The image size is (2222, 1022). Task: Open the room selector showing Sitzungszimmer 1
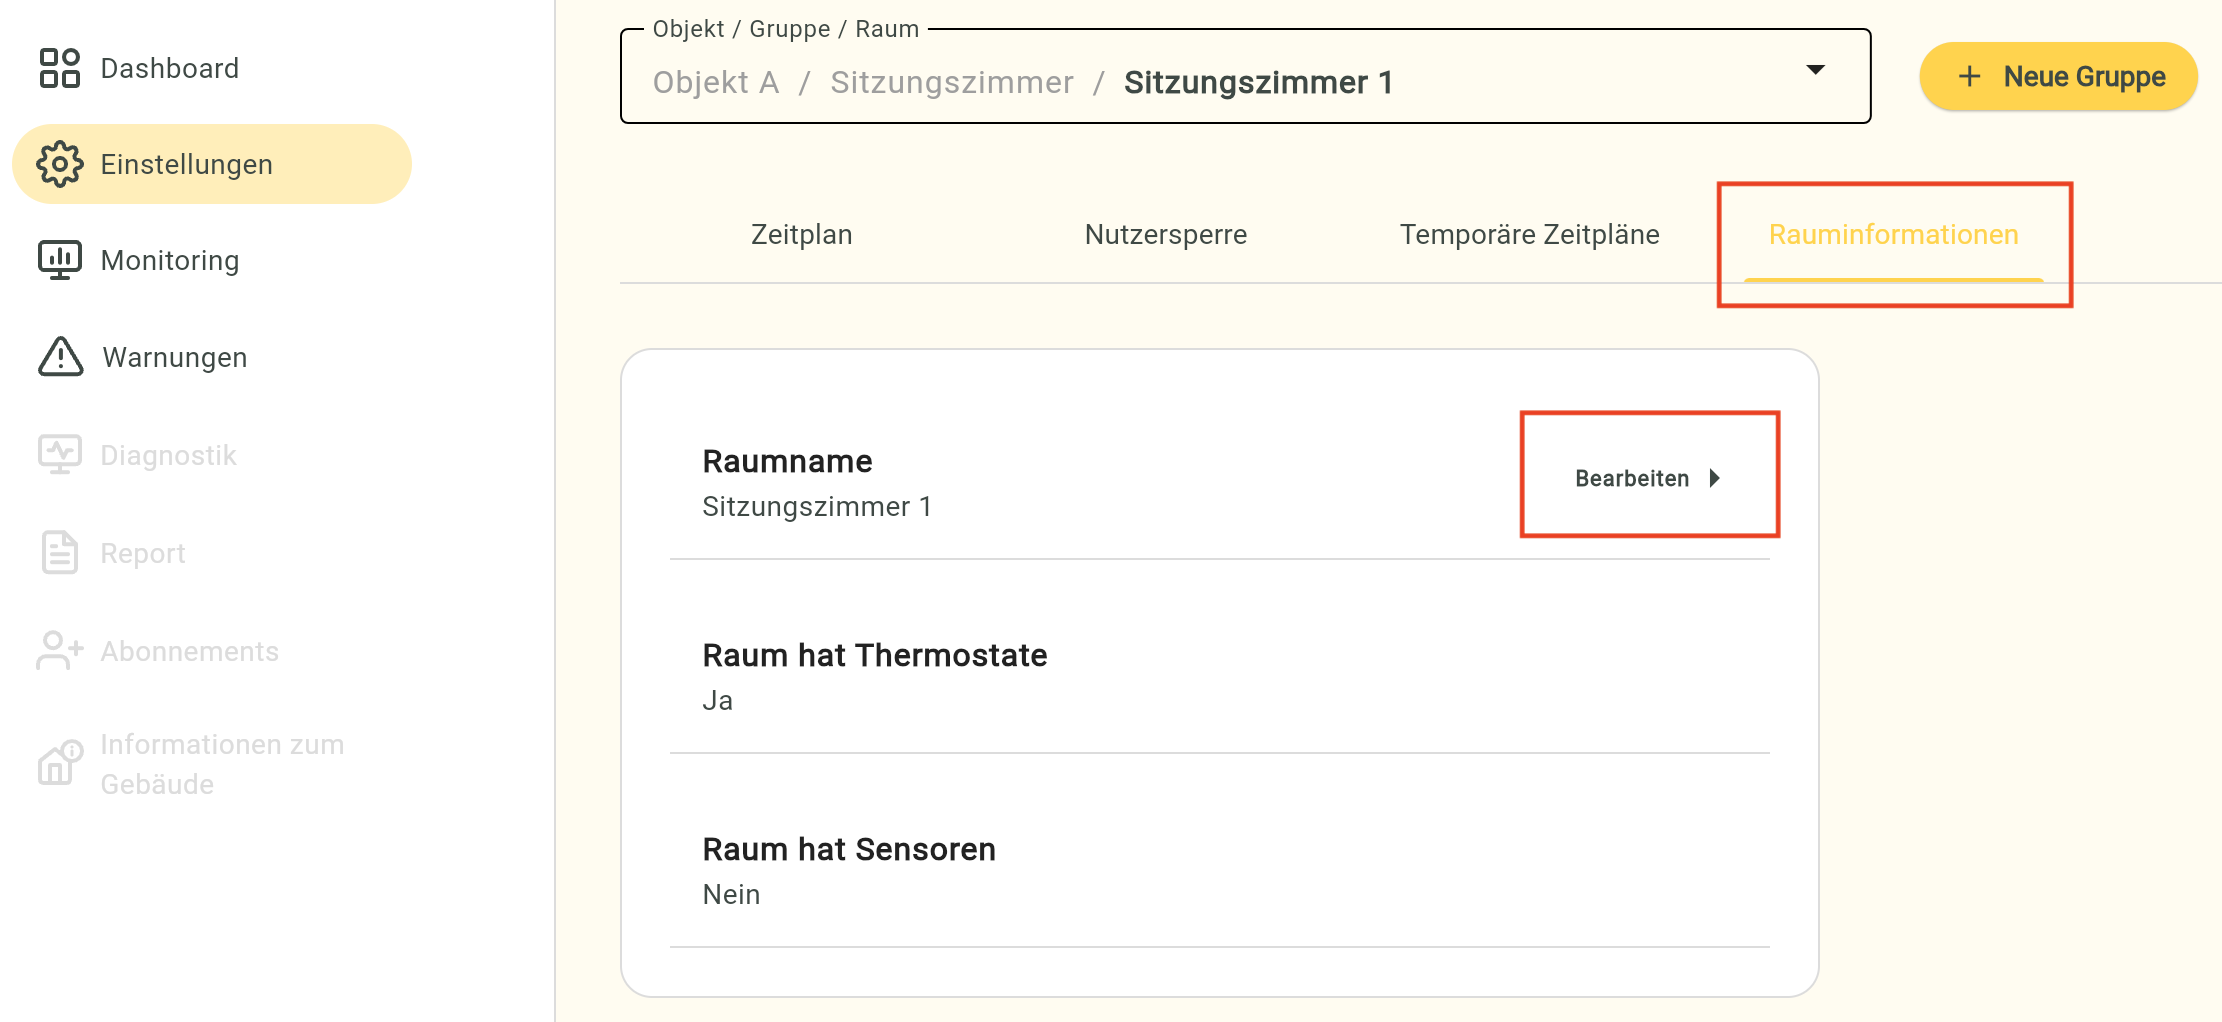1200,82
